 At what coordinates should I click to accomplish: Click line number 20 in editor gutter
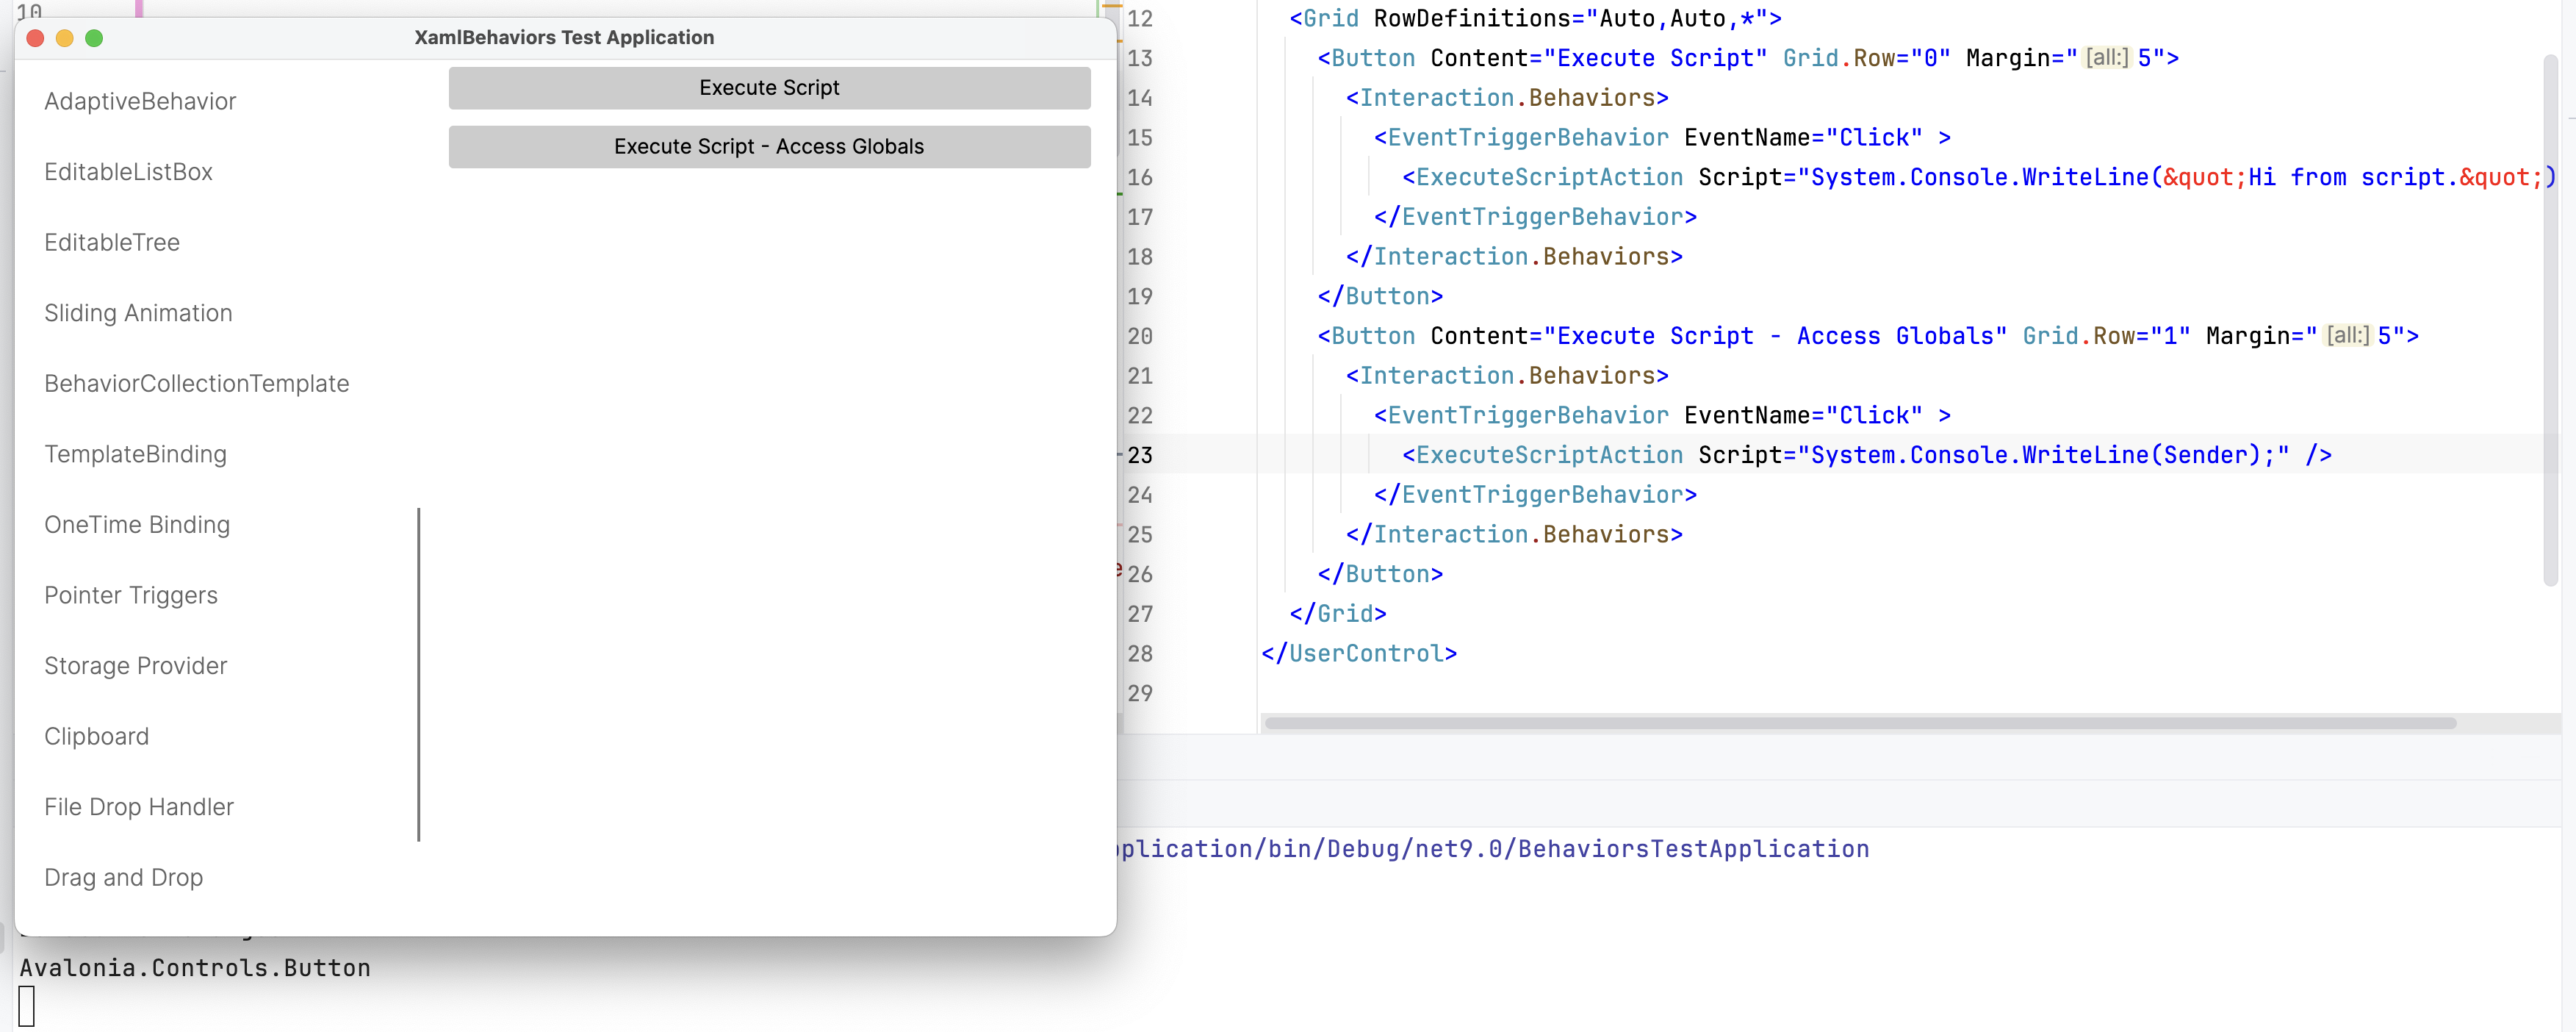click(x=1140, y=336)
